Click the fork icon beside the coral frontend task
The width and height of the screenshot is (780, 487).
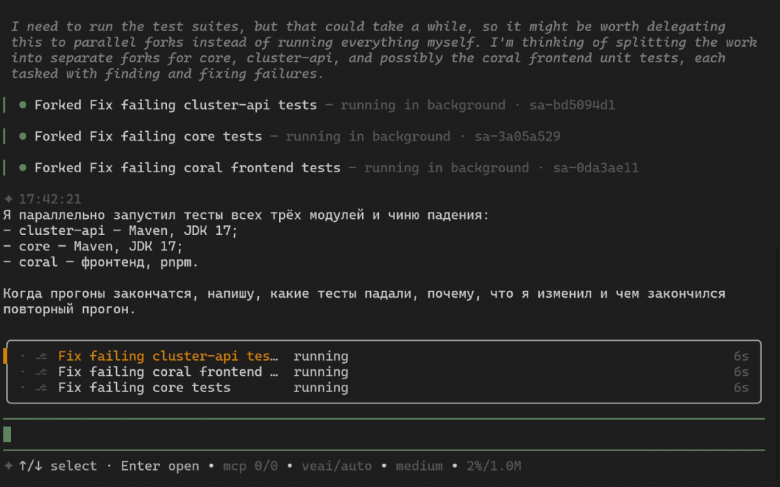41,372
